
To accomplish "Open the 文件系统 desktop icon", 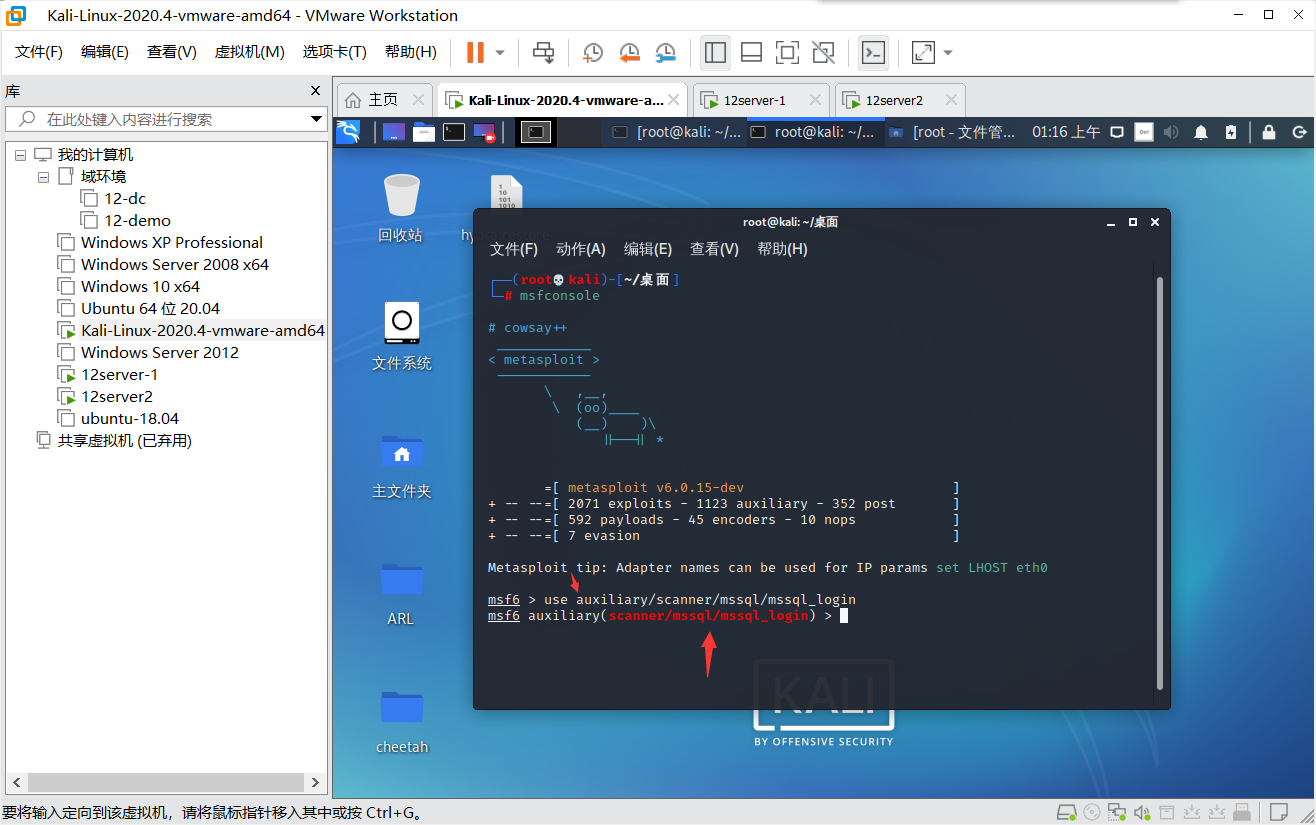I will pyautogui.click(x=401, y=336).
